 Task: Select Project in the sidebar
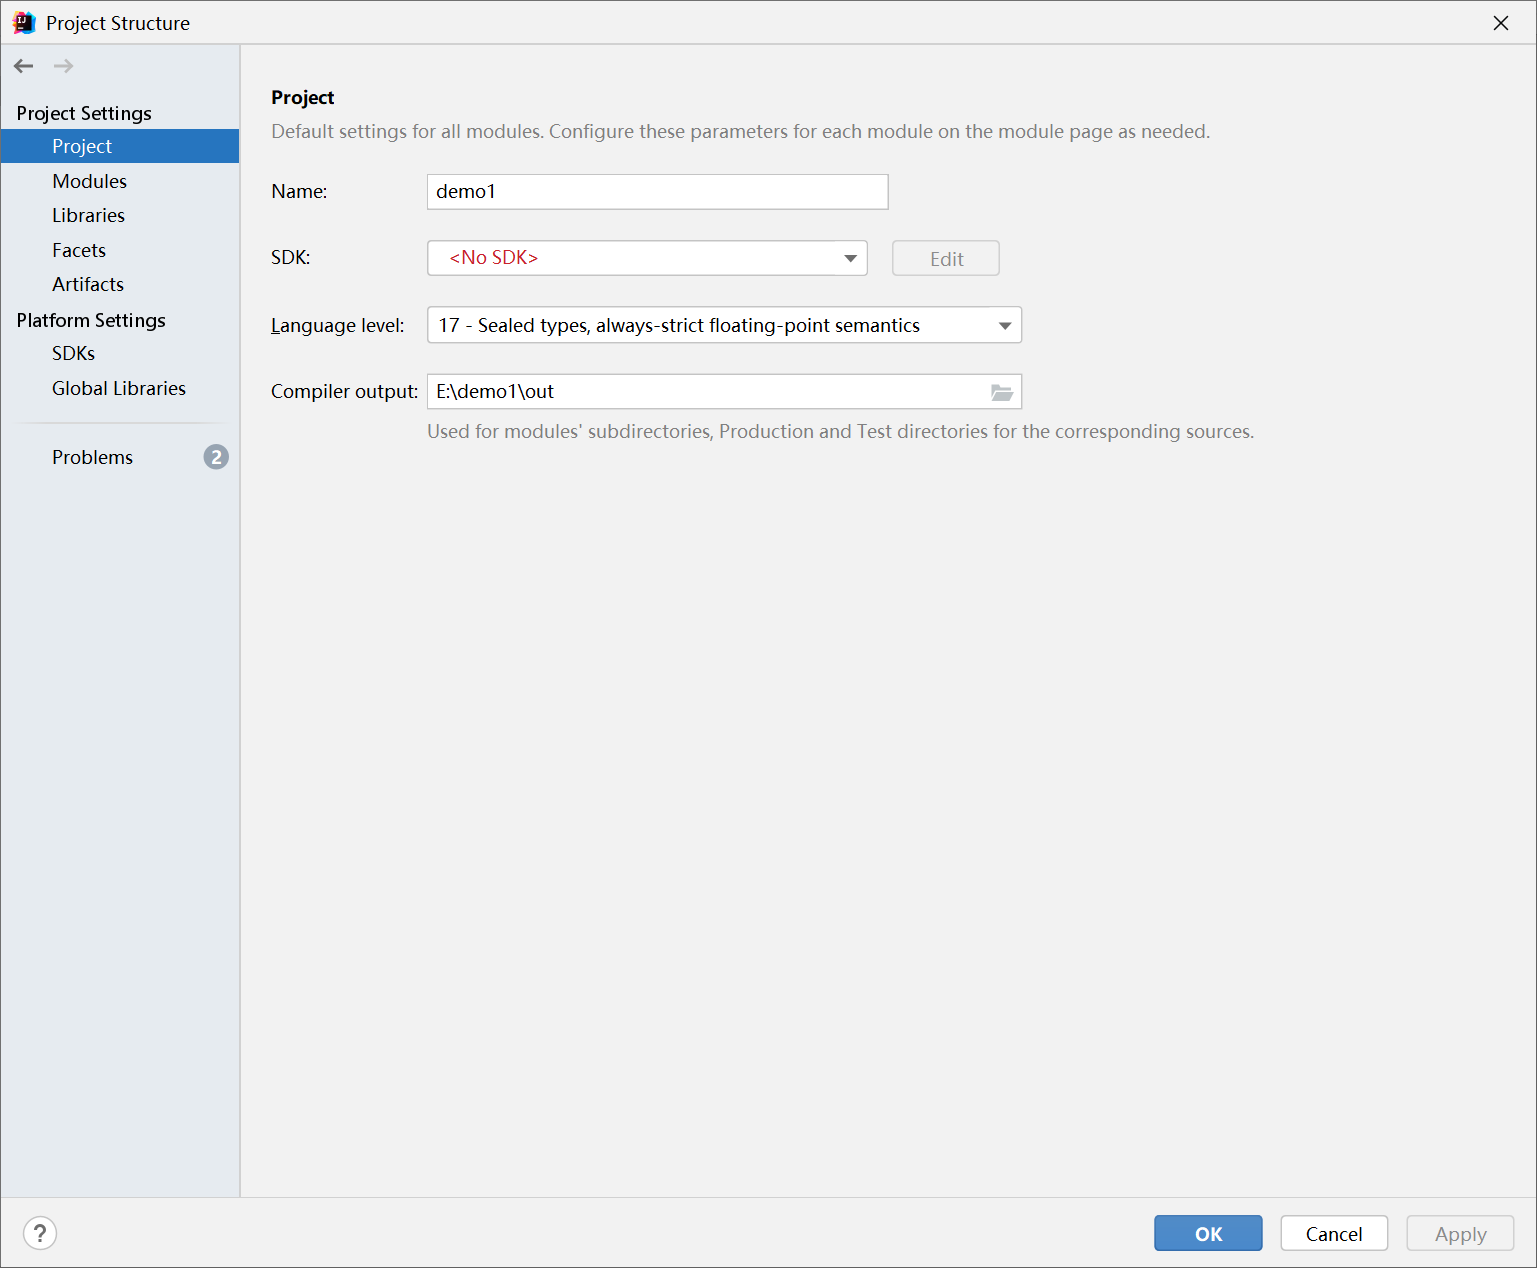[120, 146]
